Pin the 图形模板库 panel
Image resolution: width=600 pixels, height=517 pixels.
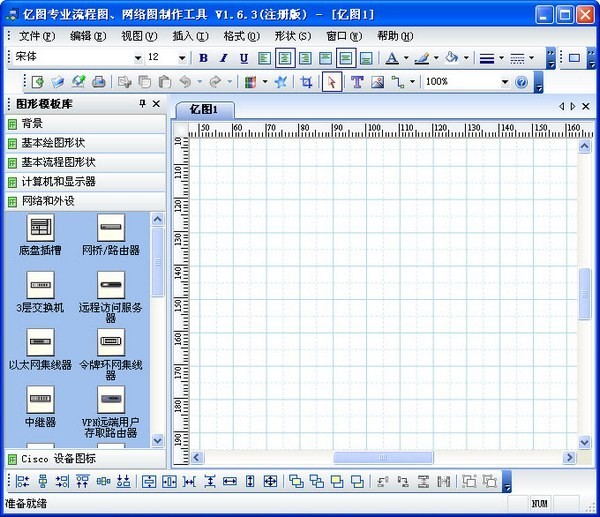(142, 104)
